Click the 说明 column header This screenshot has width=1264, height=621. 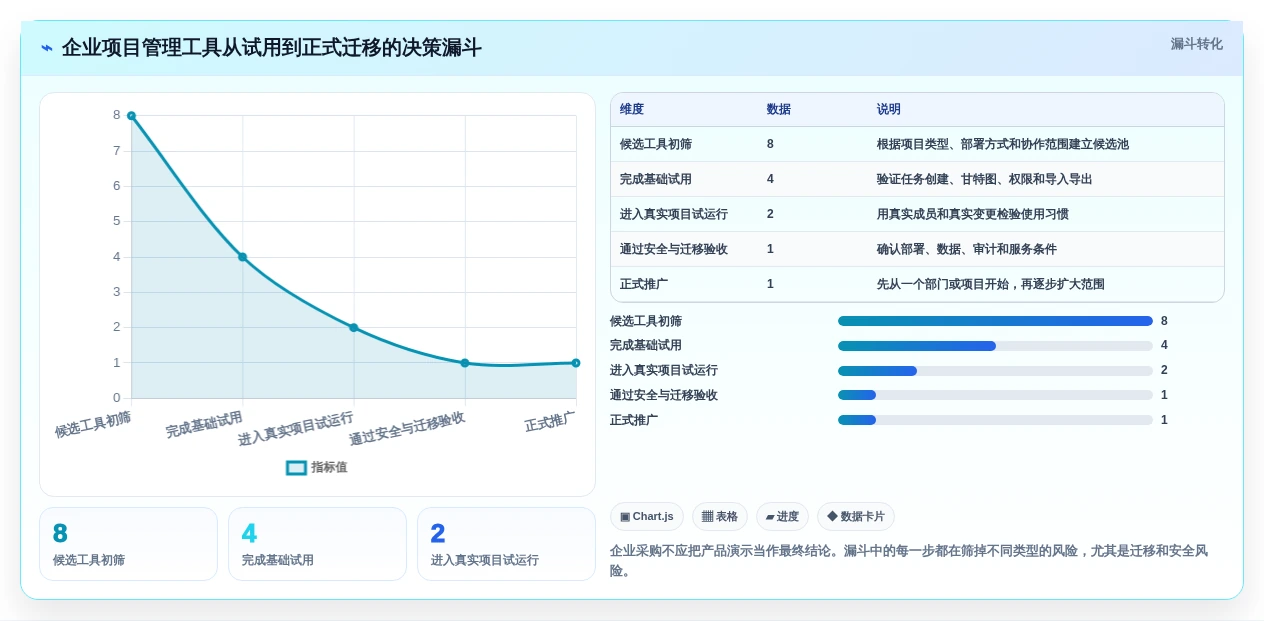point(888,109)
